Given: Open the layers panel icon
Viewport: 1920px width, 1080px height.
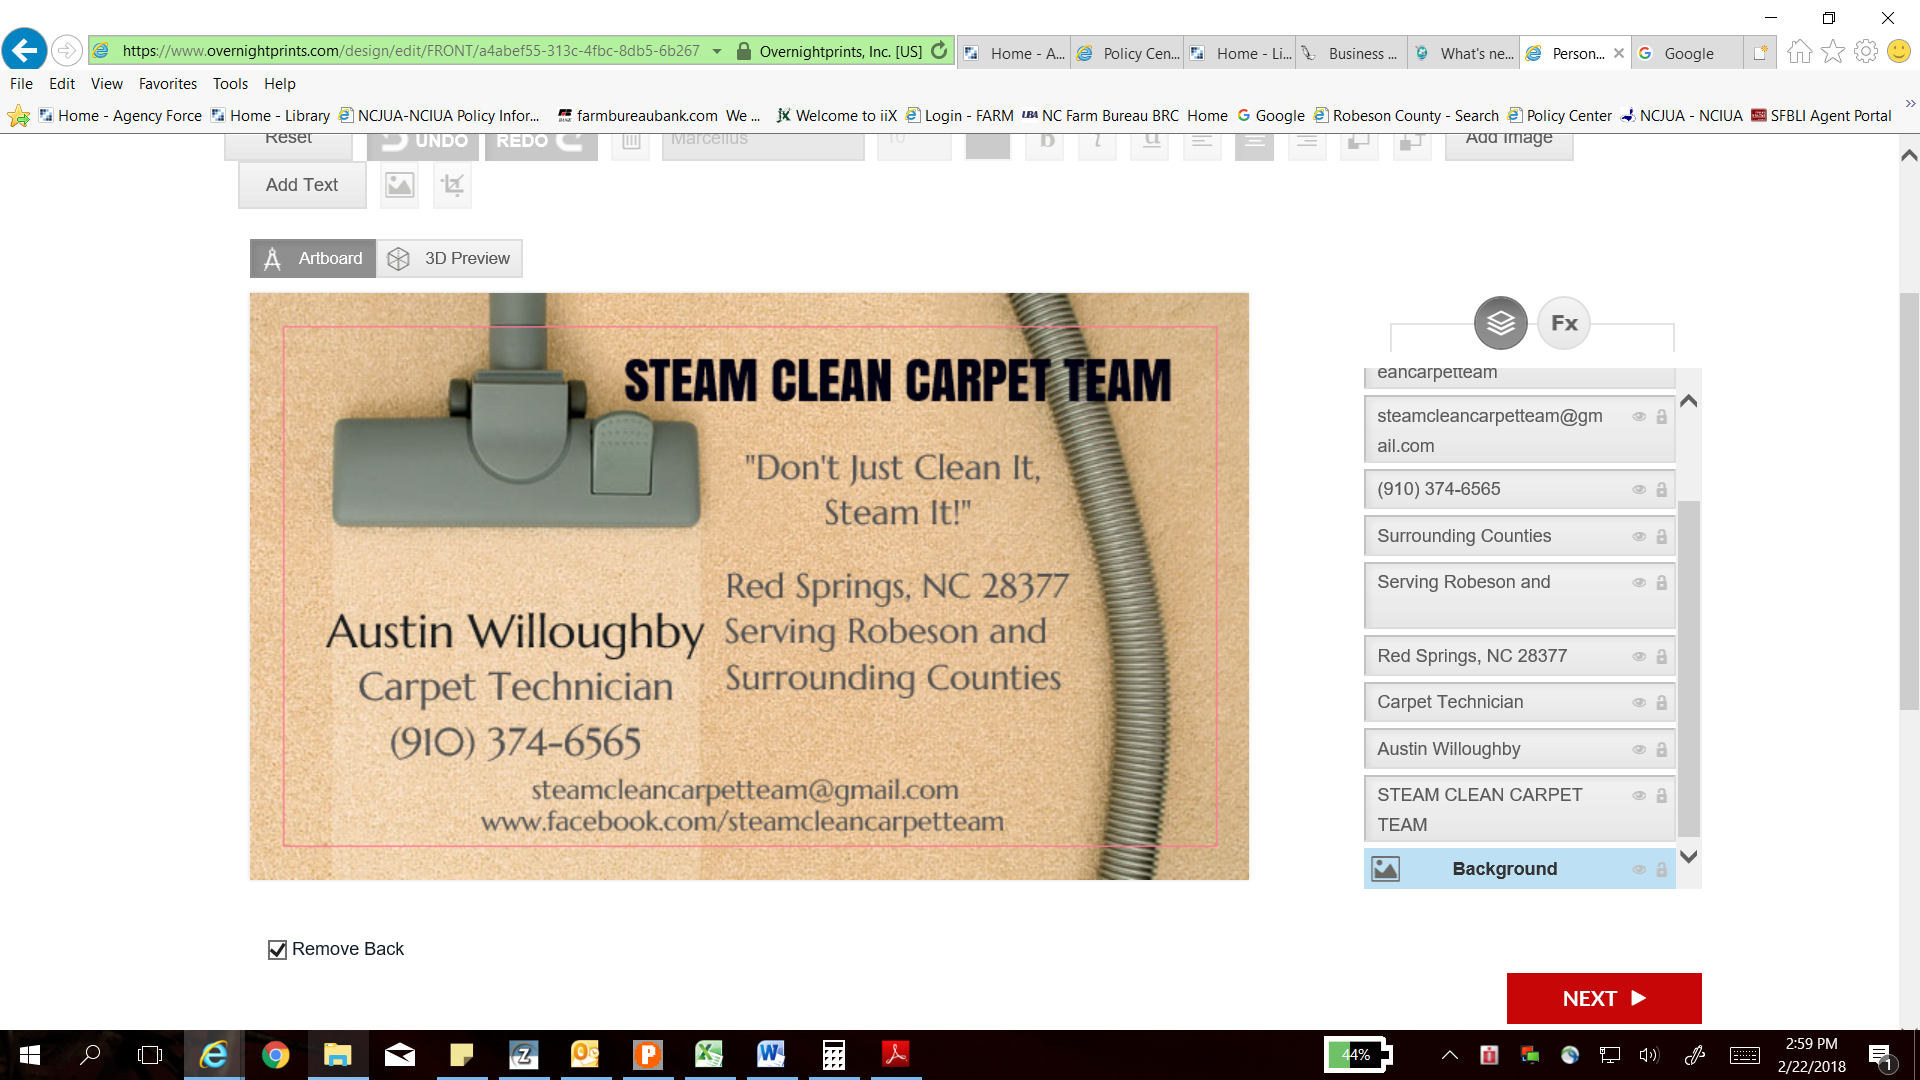Looking at the screenshot, I should point(1500,323).
